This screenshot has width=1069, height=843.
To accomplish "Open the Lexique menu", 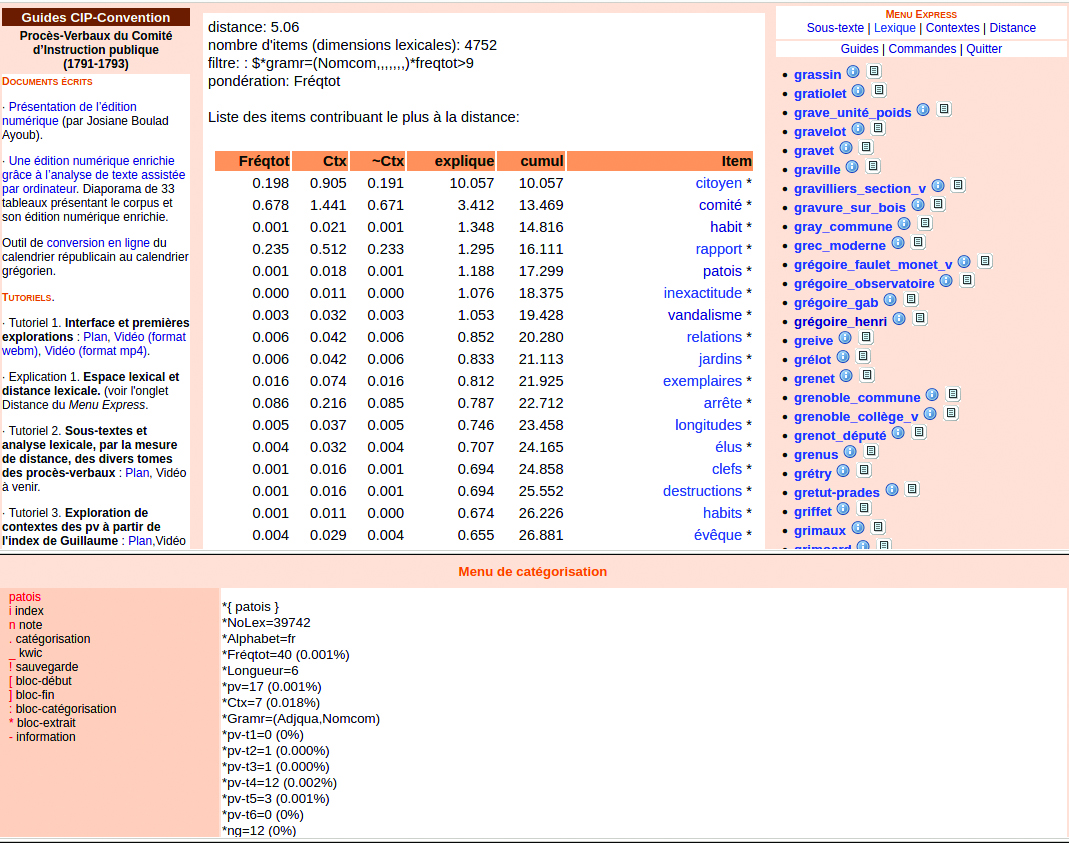I will tap(894, 28).
